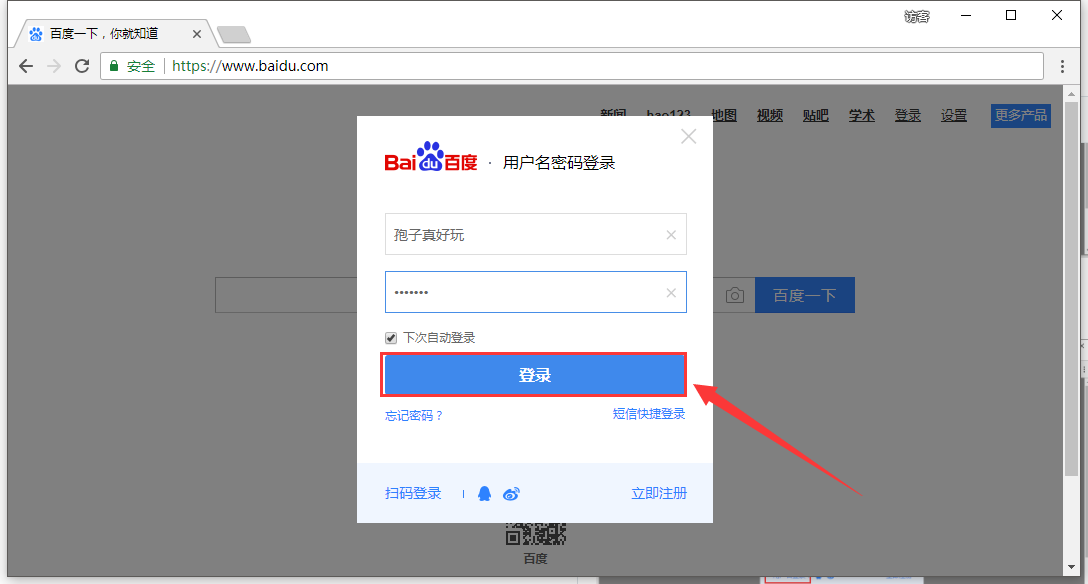Click the browser reload button

pyautogui.click(x=82, y=66)
